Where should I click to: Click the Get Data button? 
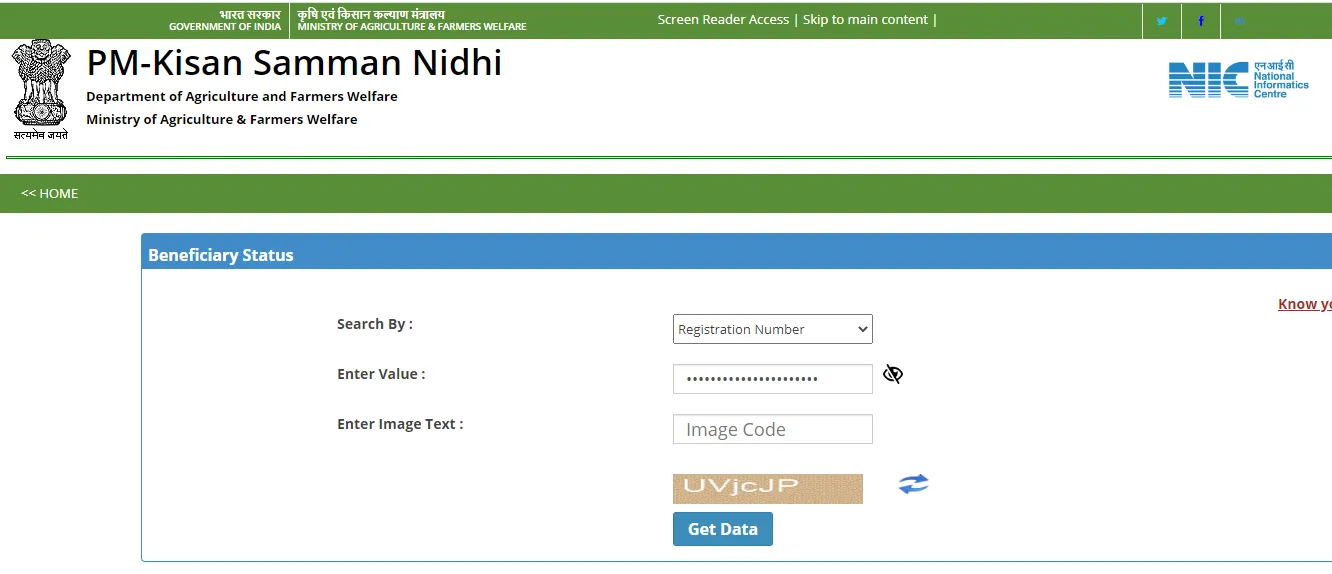click(723, 529)
